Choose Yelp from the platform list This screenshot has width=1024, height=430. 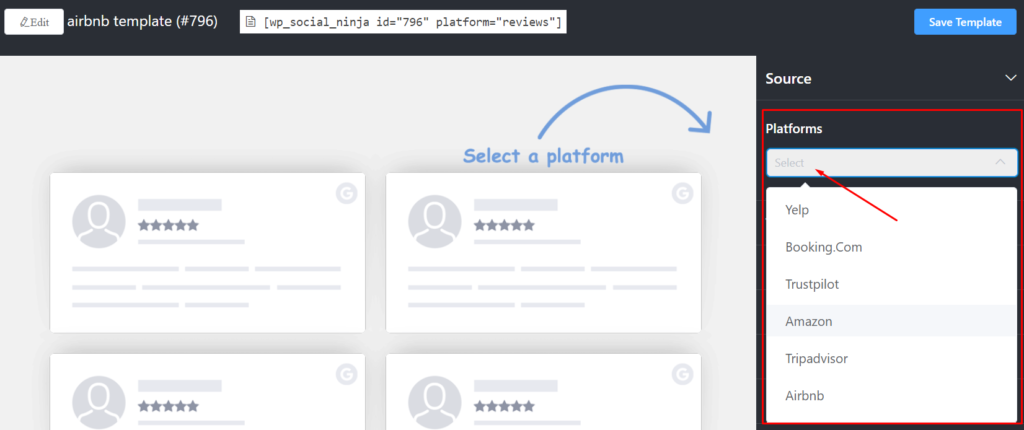coord(891,210)
